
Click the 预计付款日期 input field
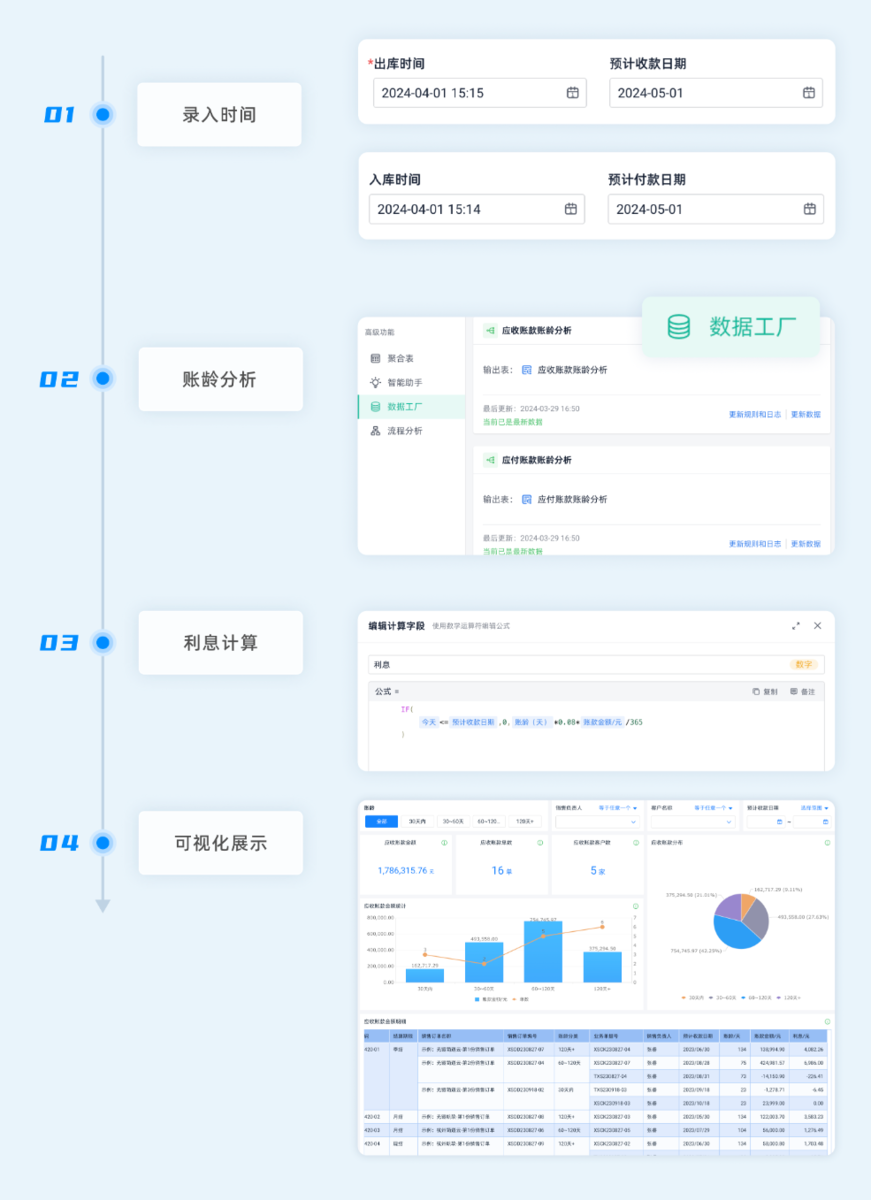tap(716, 209)
